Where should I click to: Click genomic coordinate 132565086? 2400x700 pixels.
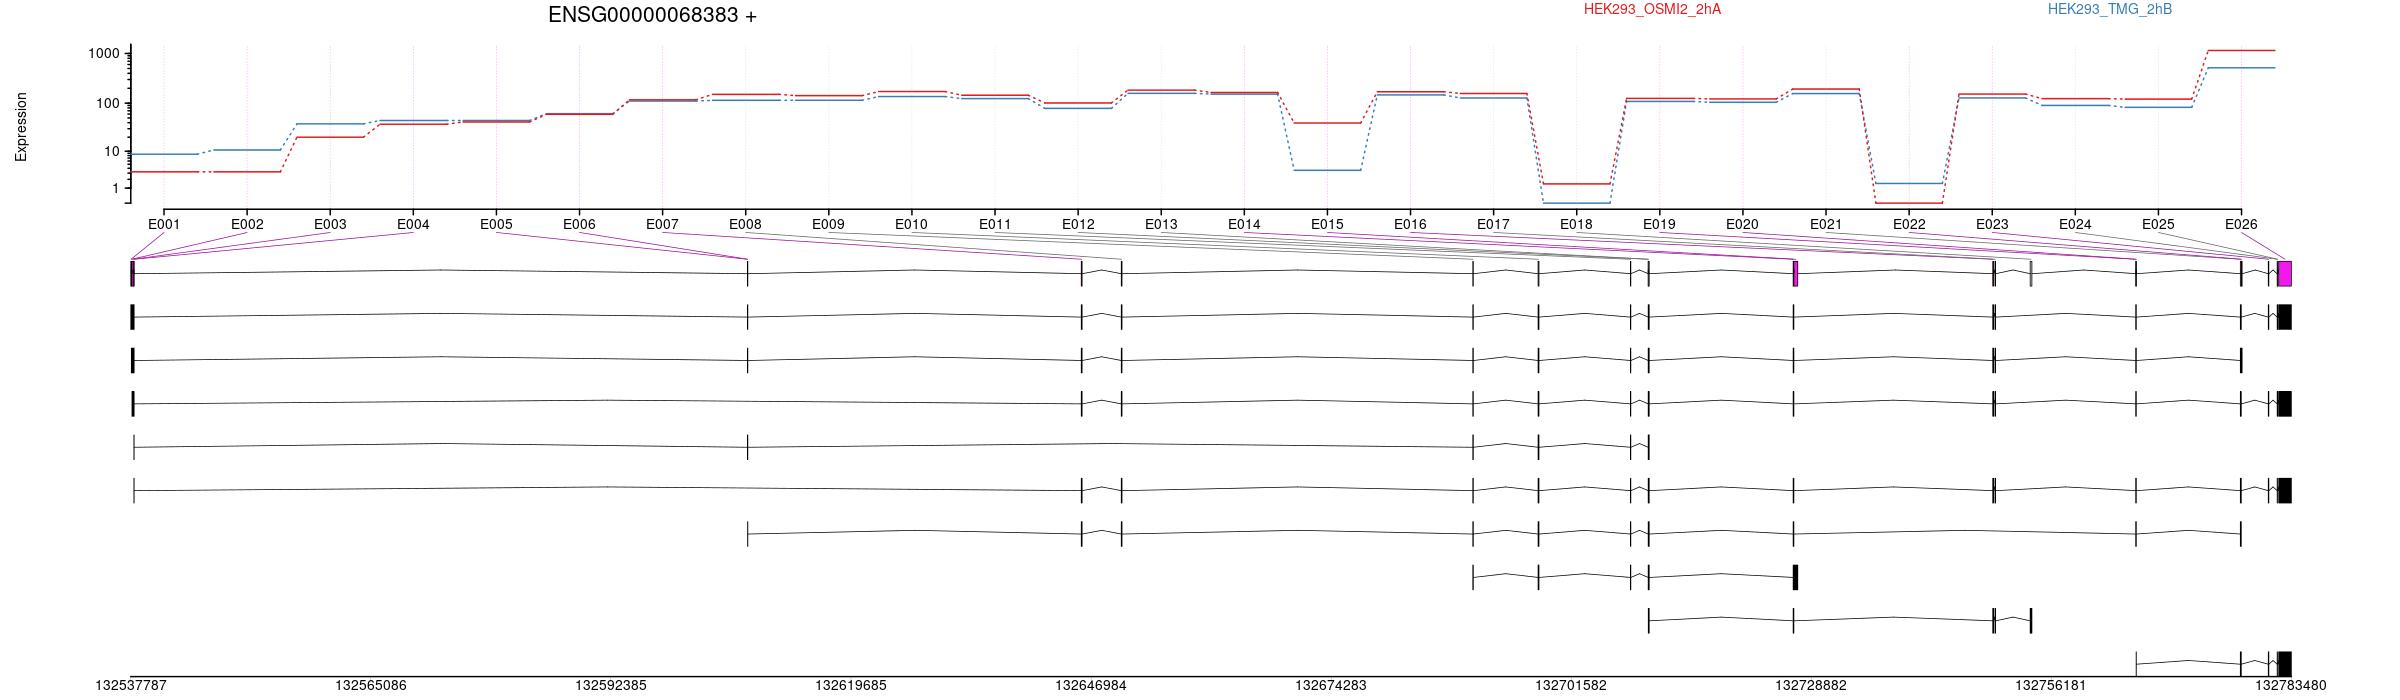coord(371,686)
